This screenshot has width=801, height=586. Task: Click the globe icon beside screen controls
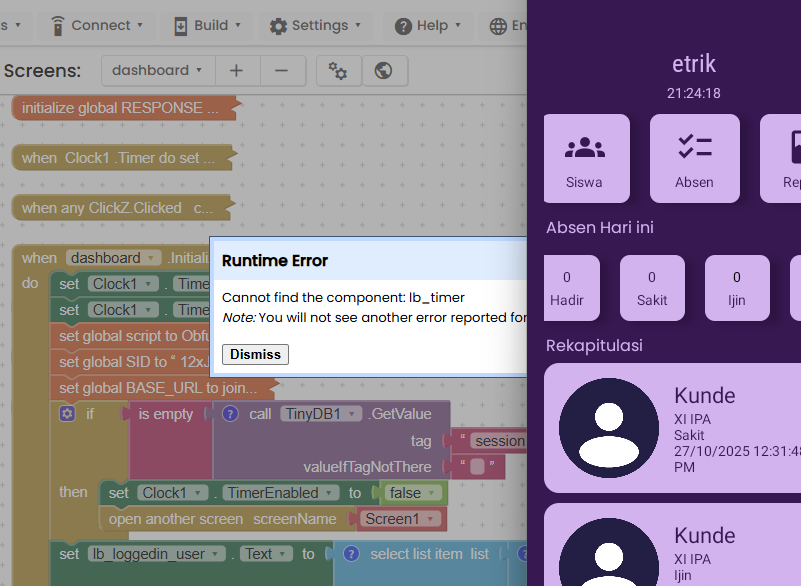383,71
